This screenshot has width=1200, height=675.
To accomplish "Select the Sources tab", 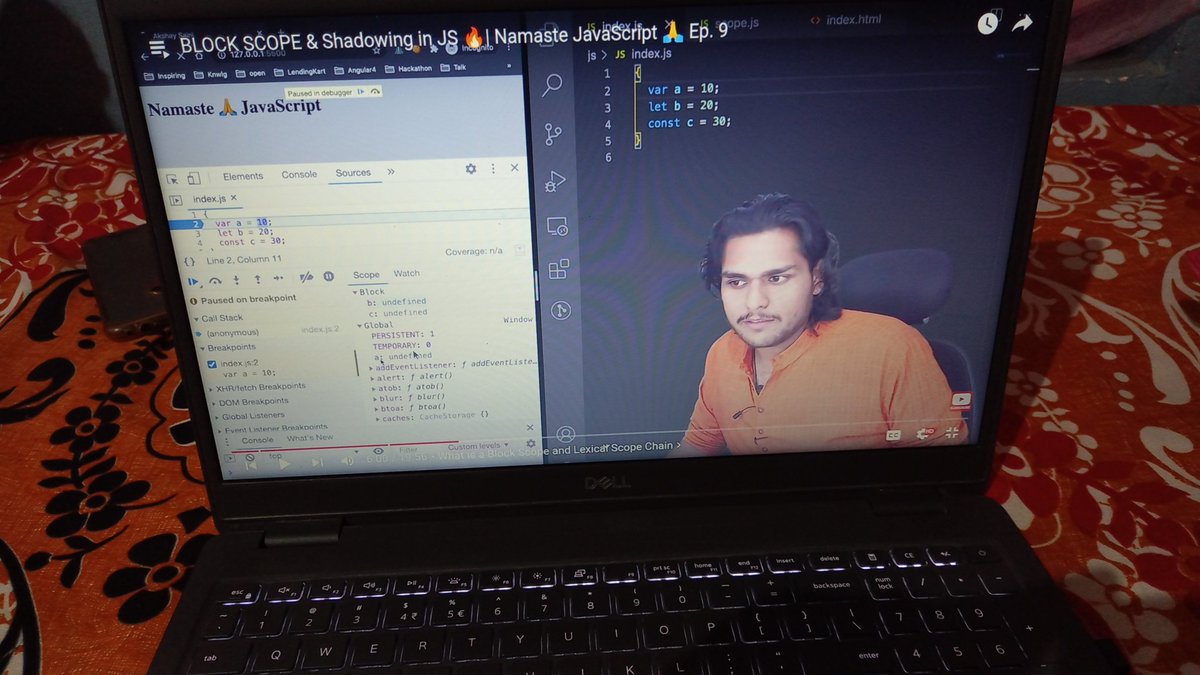I will tap(353, 173).
